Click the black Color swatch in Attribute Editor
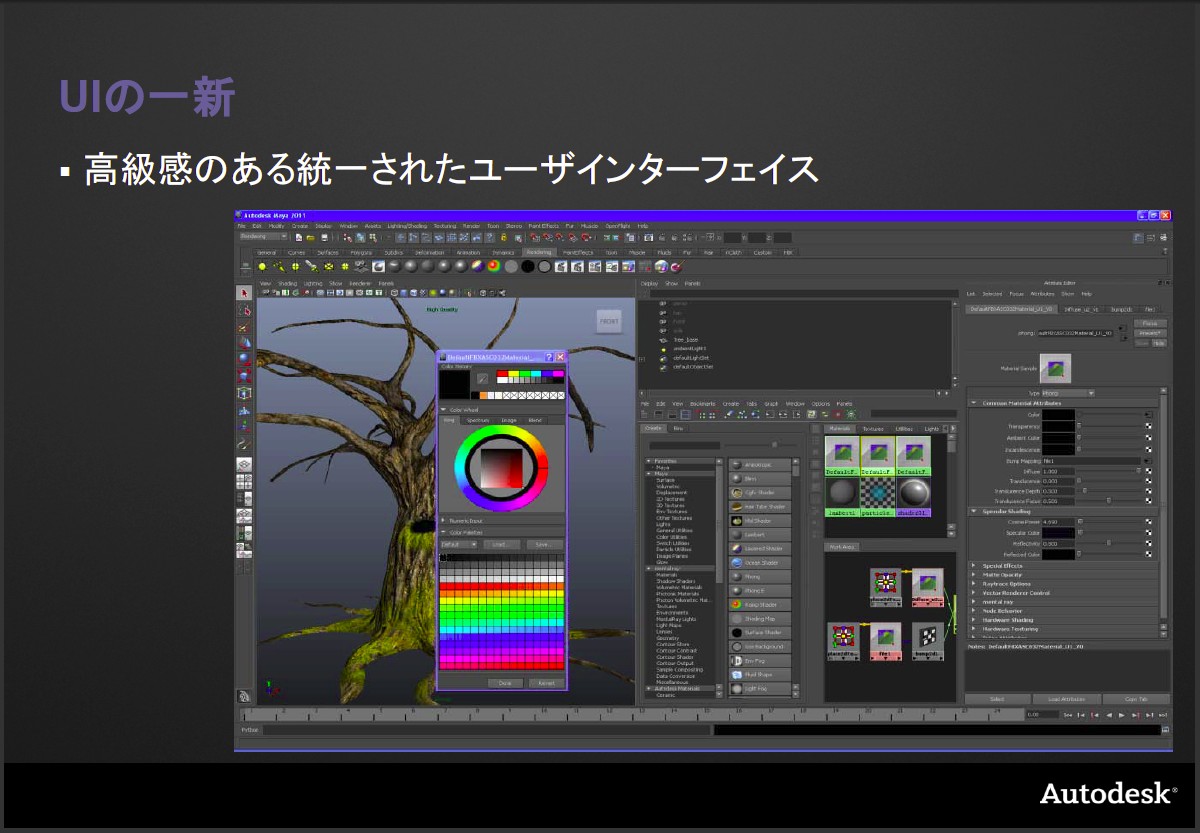The width and height of the screenshot is (1200, 833). tap(1058, 414)
